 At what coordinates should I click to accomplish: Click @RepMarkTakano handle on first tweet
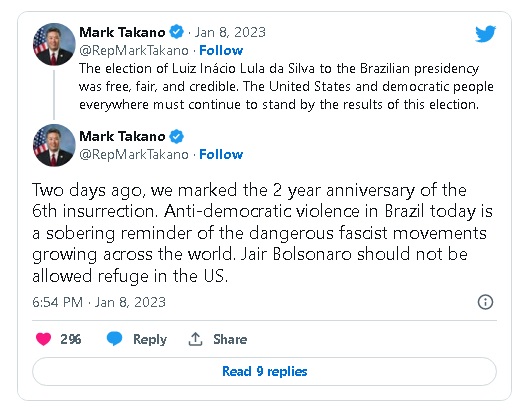tap(134, 50)
